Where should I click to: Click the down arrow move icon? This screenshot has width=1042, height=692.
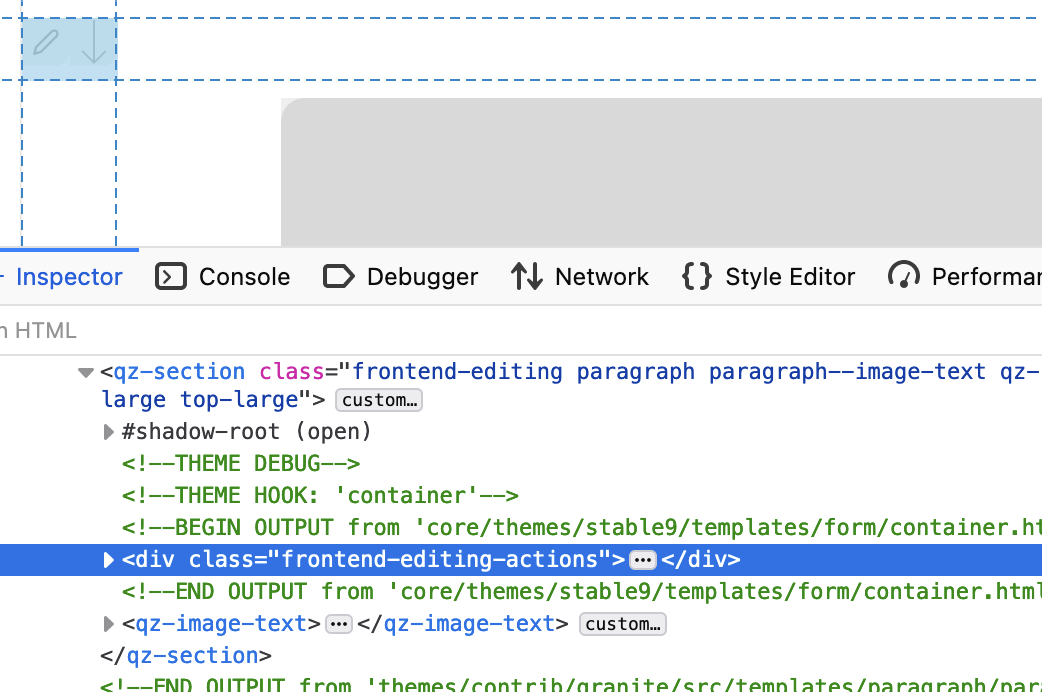click(93, 43)
